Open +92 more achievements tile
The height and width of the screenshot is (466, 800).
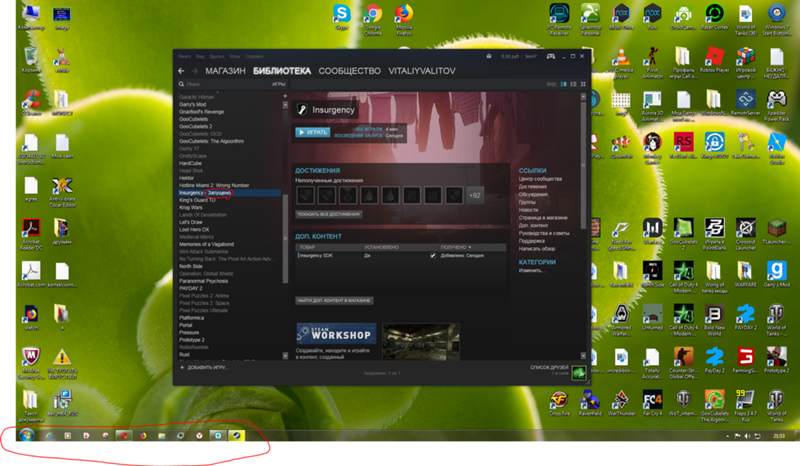pos(474,195)
